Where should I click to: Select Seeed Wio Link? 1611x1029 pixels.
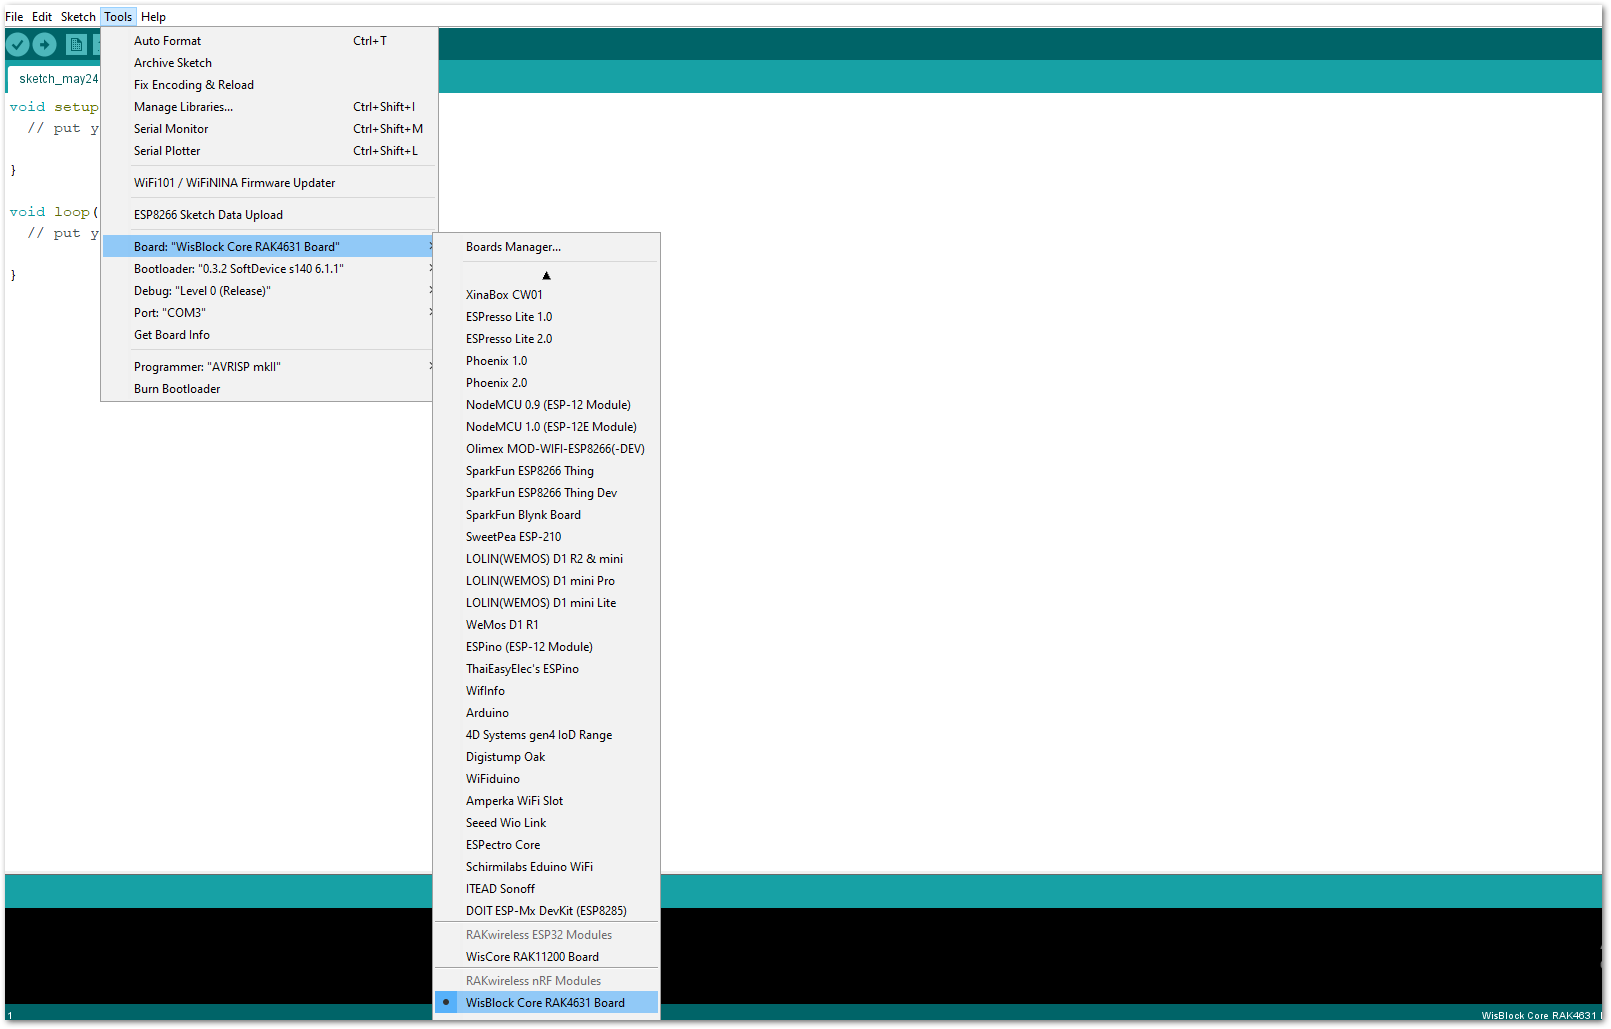tap(546, 823)
